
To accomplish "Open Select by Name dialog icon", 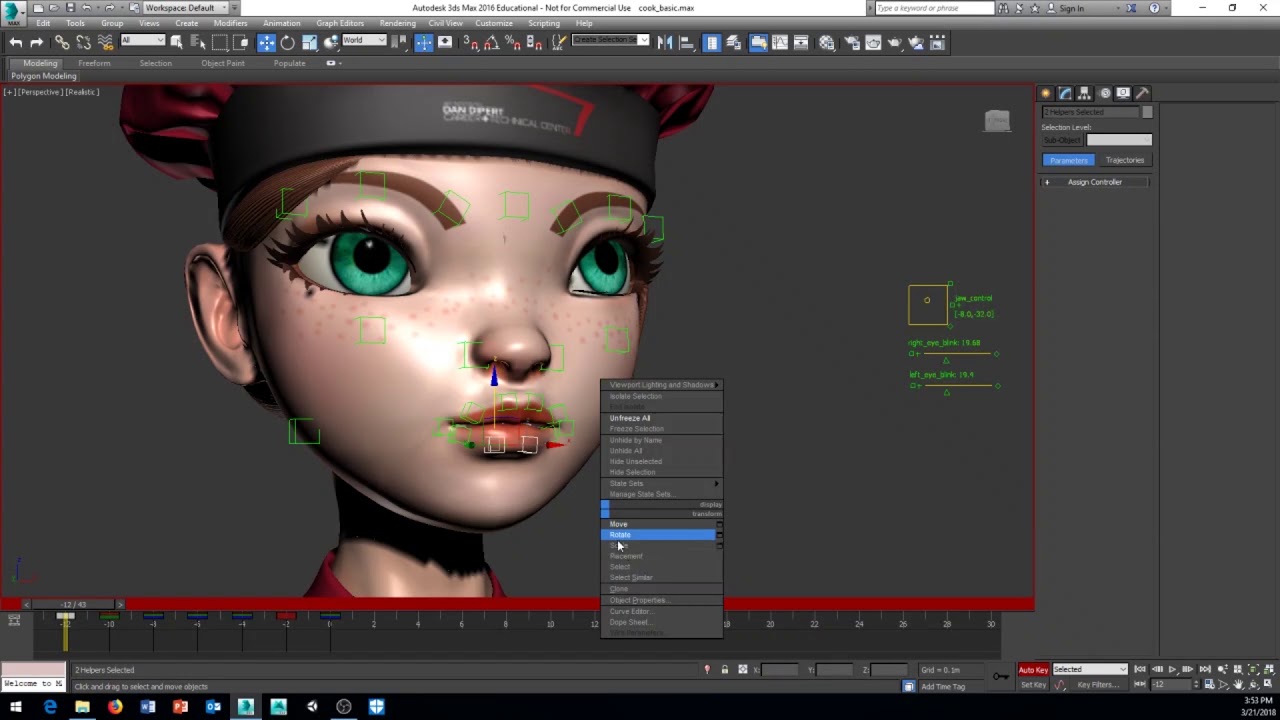I will tap(198, 42).
